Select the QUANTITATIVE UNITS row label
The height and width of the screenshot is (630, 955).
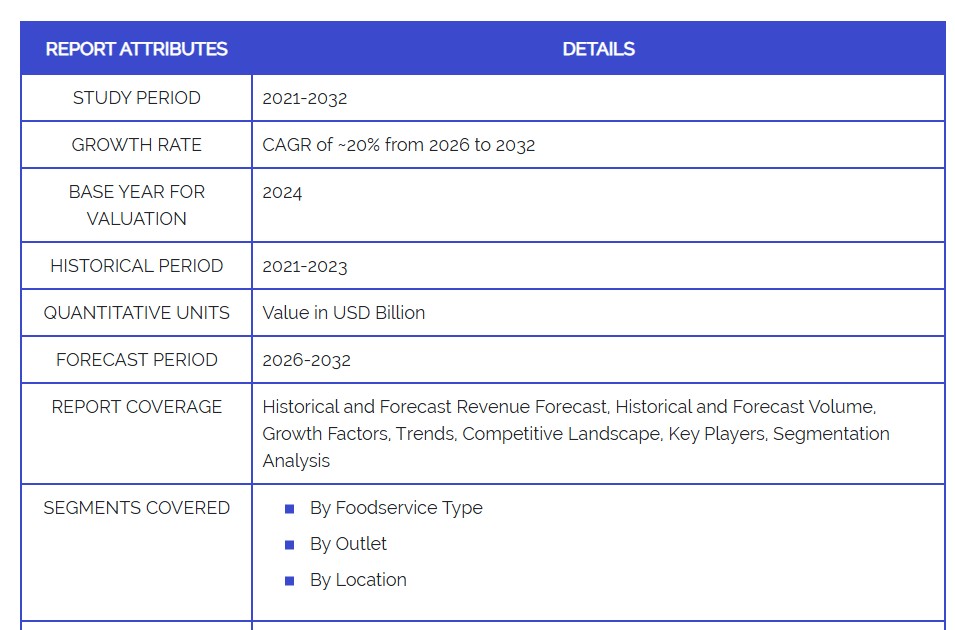coord(136,313)
